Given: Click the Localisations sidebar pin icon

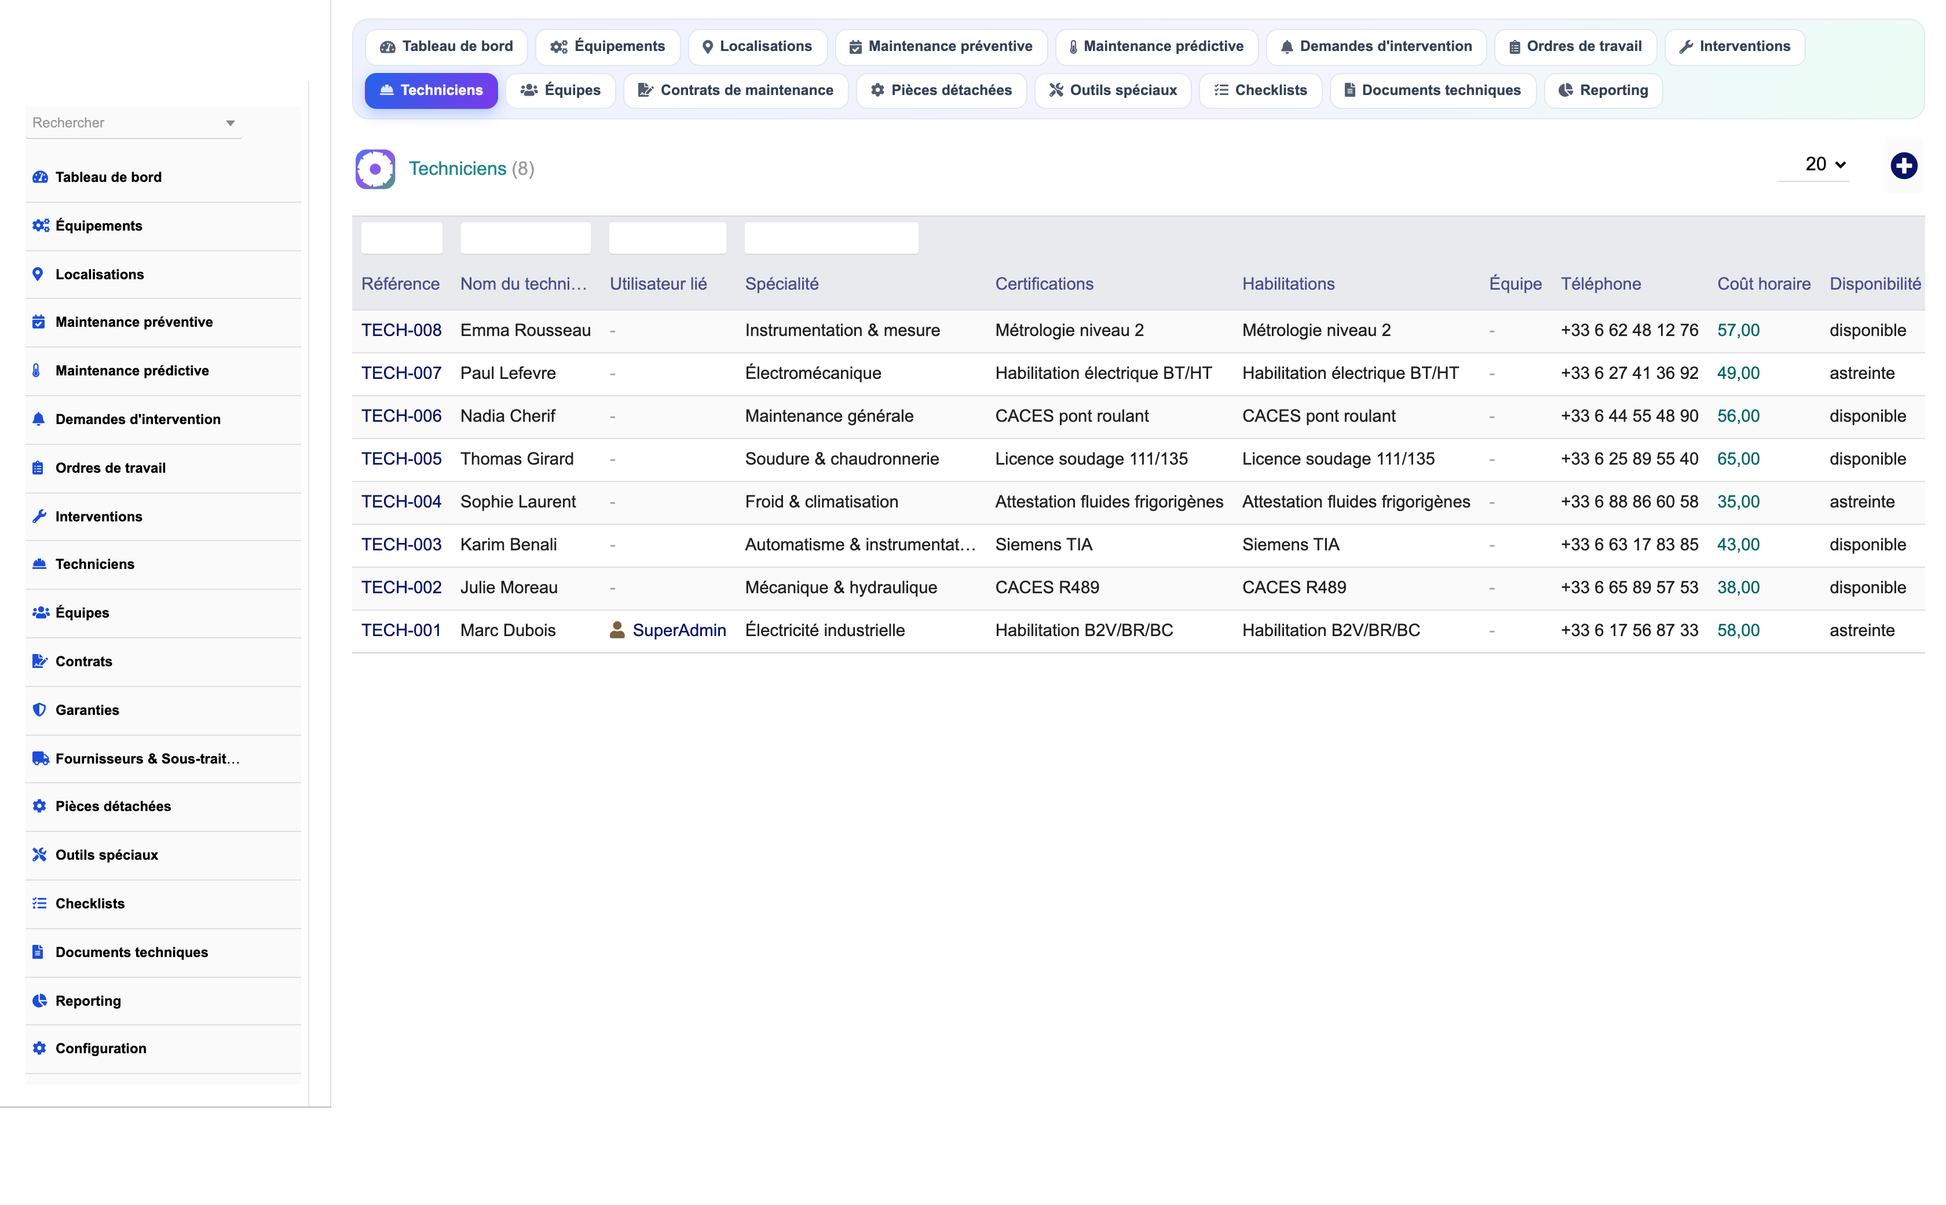Looking at the screenshot, I should tap(38, 274).
